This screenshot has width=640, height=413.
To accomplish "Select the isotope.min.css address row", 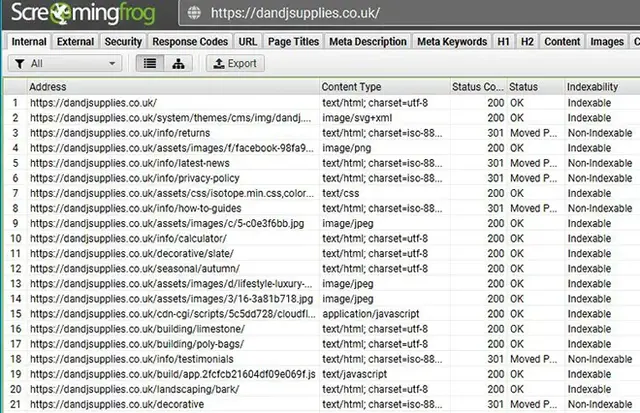I will [172, 193].
